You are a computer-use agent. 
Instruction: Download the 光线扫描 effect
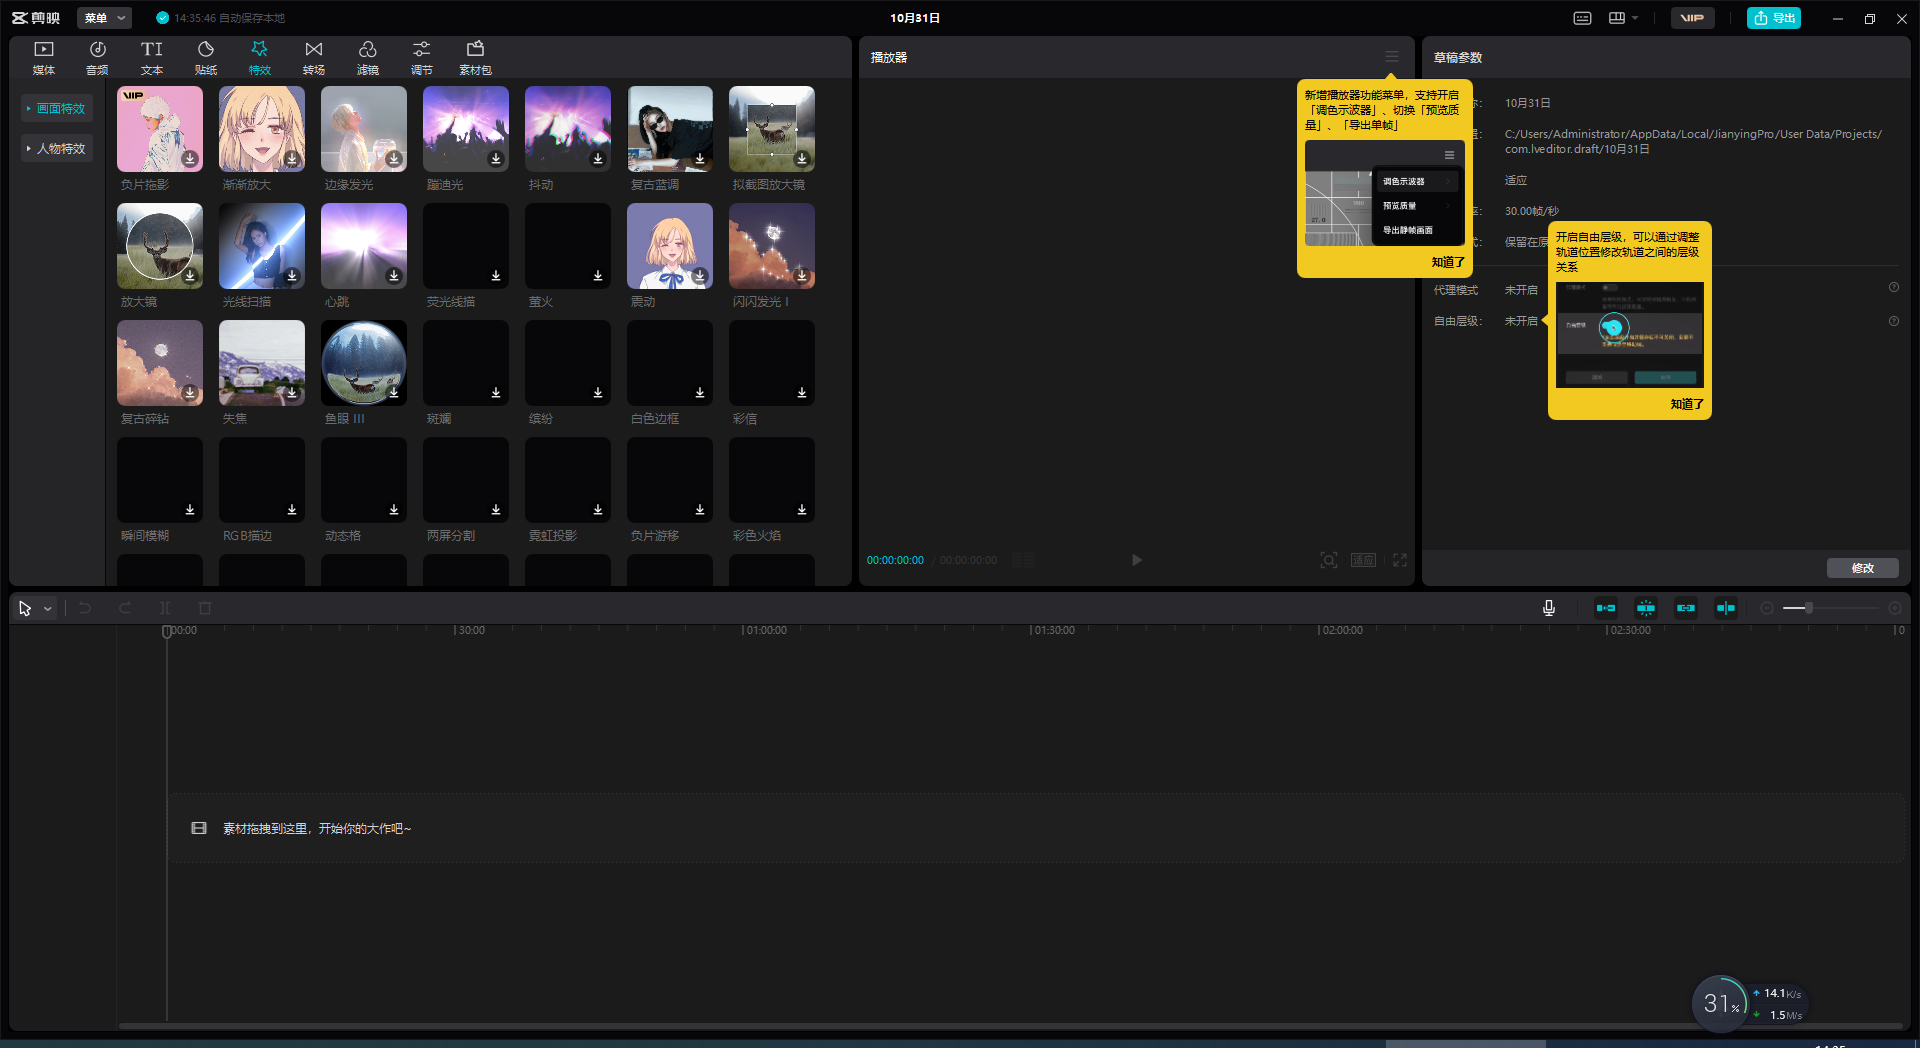coord(292,276)
